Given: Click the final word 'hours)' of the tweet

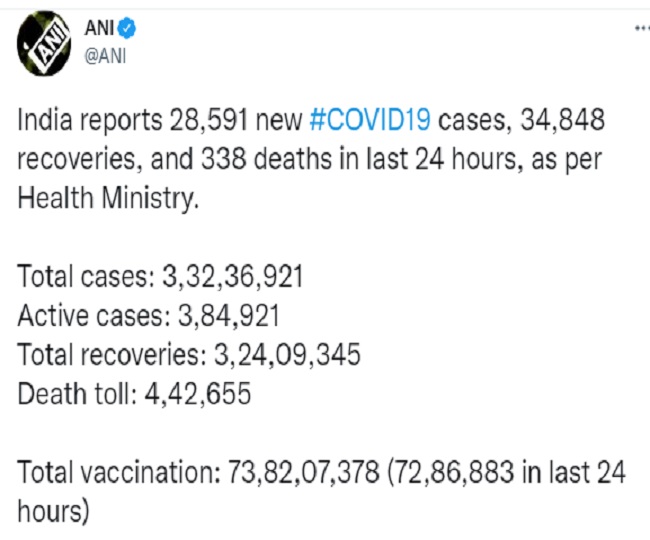Looking at the screenshot, I should 53,512.
